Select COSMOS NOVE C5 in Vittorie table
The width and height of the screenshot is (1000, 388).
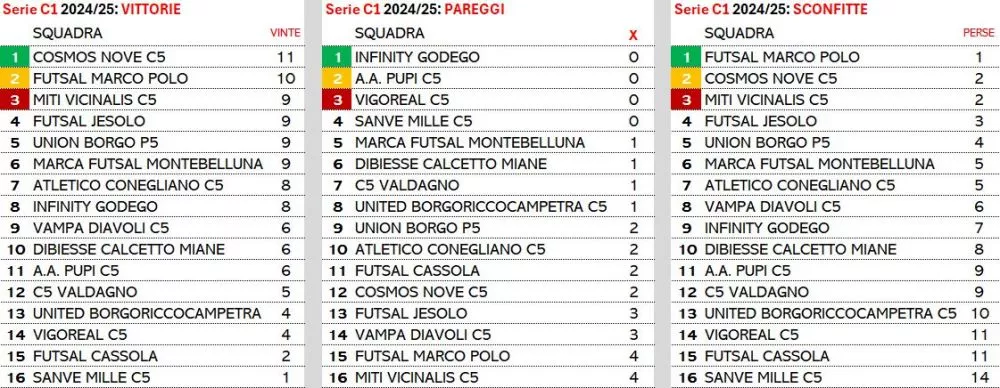click(99, 57)
